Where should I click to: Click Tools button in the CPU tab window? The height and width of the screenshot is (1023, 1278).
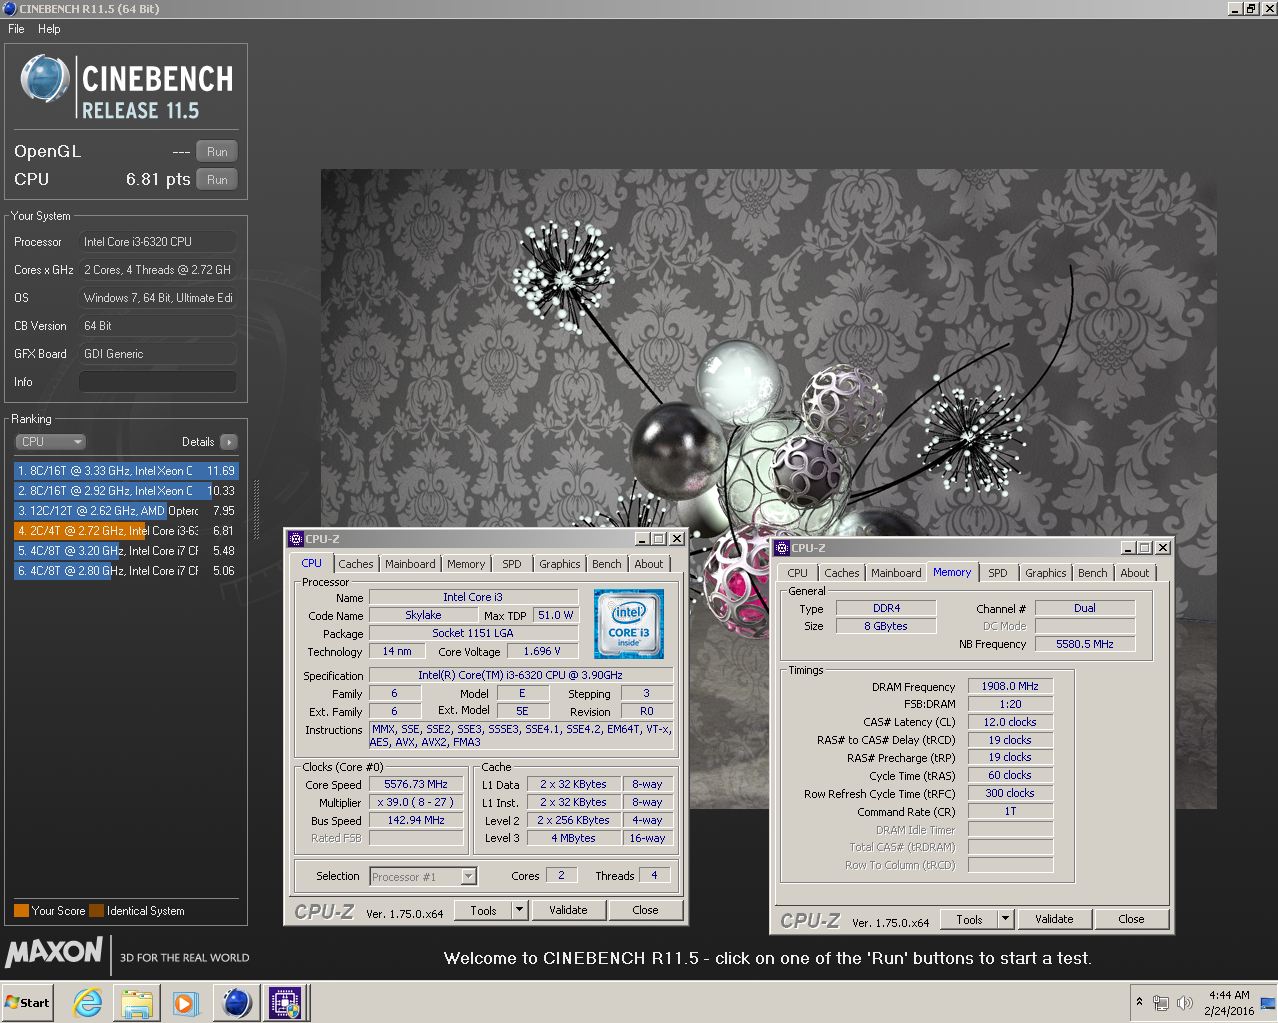tap(483, 910)
